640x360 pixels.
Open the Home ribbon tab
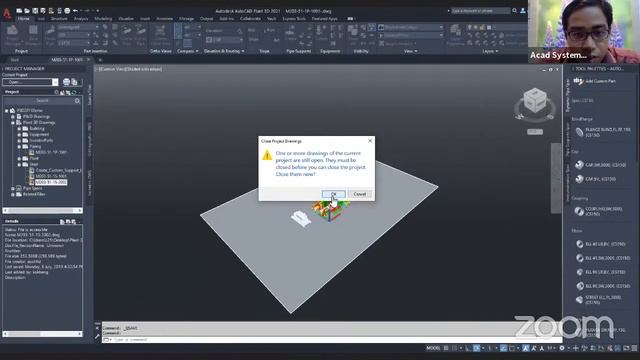pos(24,19)
